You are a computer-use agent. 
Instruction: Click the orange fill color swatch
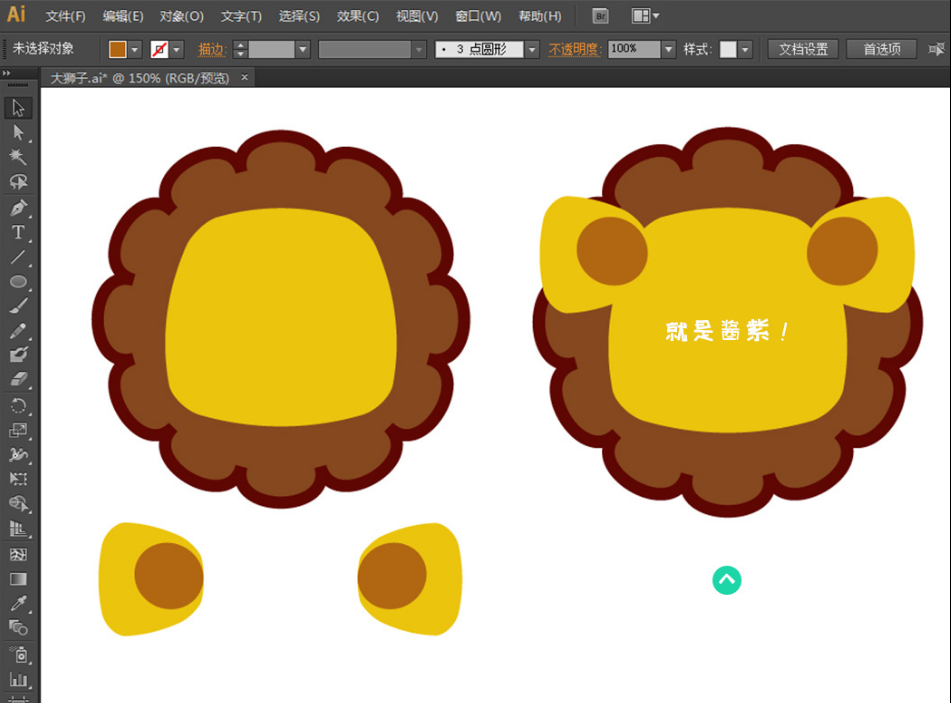coord(118,49)
